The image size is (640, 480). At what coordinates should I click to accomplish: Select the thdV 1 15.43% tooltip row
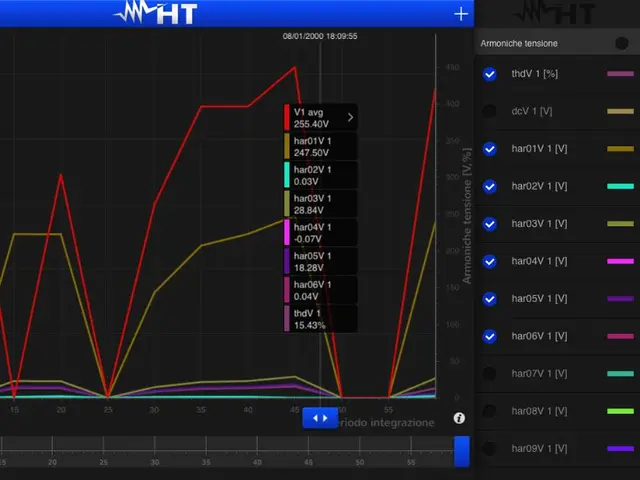pos(321,319)
